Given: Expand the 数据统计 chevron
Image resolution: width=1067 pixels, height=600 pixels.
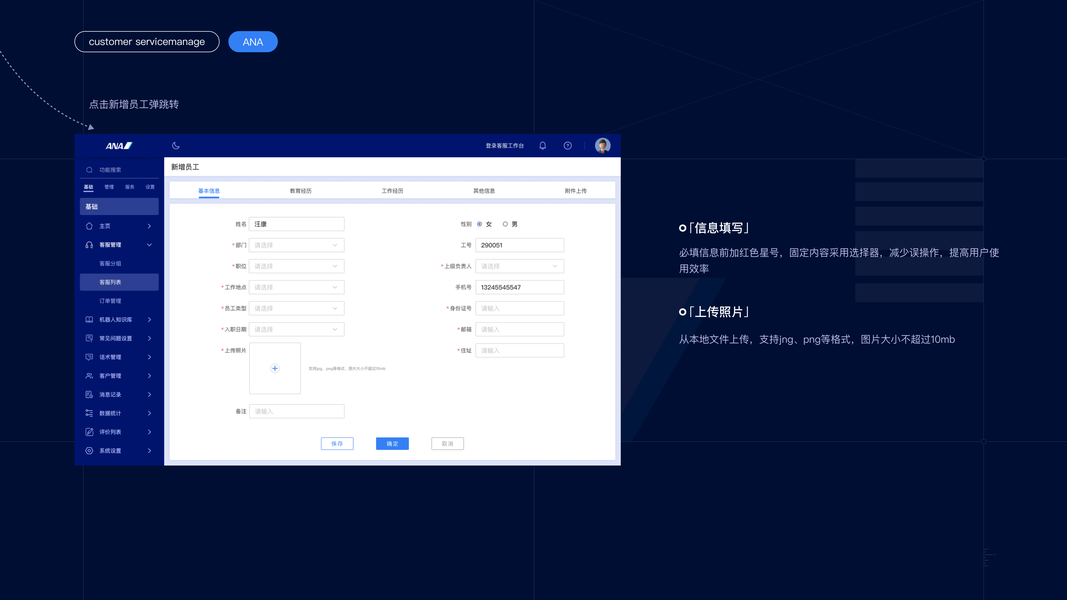Looking at the screenshot, I should point(149,413).
